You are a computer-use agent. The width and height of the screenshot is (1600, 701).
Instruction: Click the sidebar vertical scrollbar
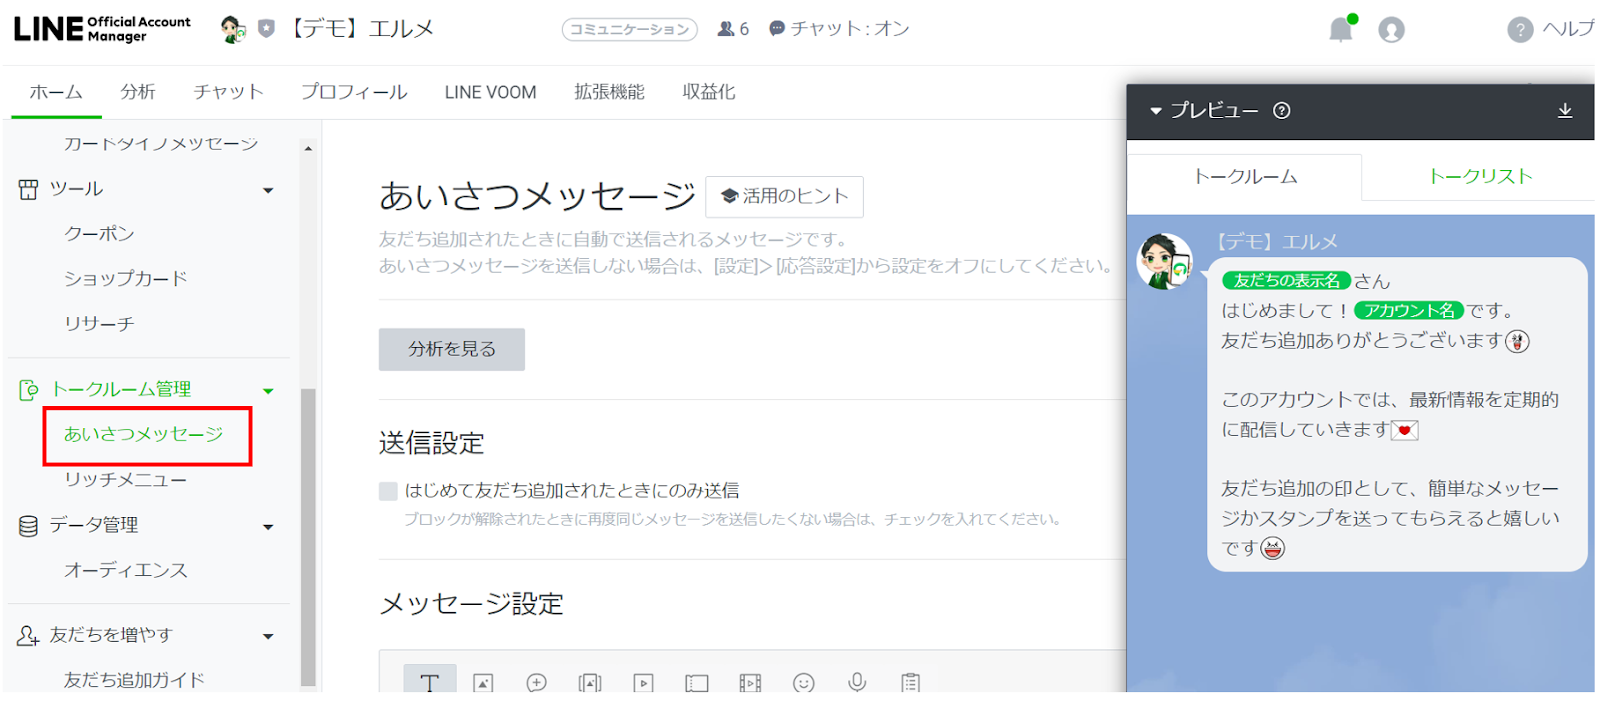pyautogui.click(x=308, y=537)
